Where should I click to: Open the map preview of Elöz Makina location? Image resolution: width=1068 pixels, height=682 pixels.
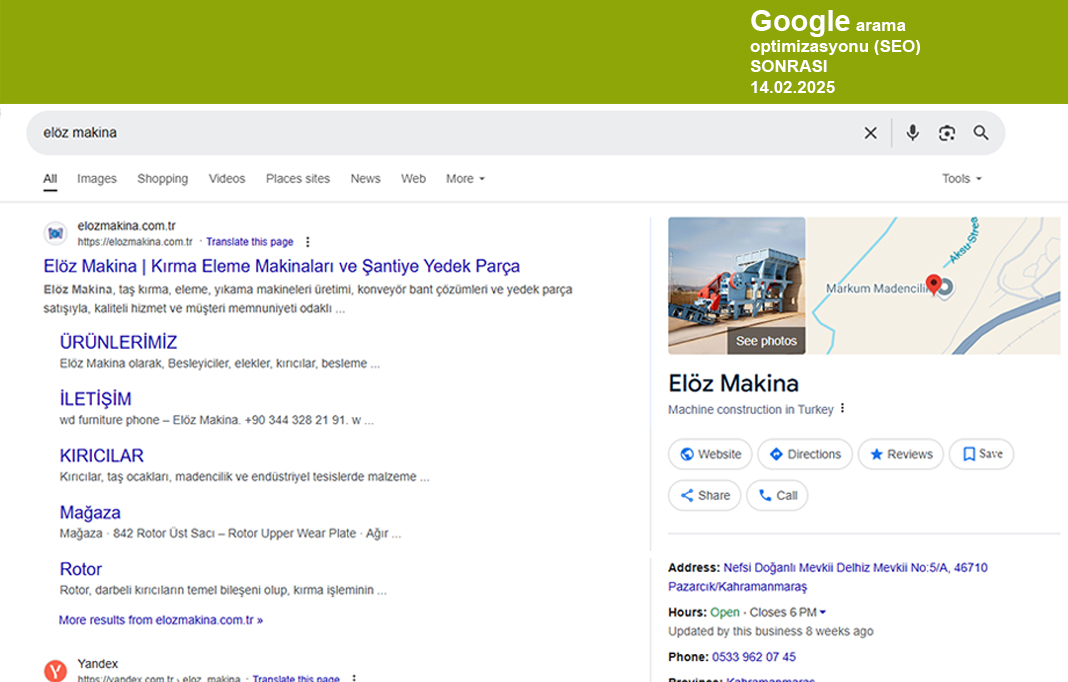(933, 285)
